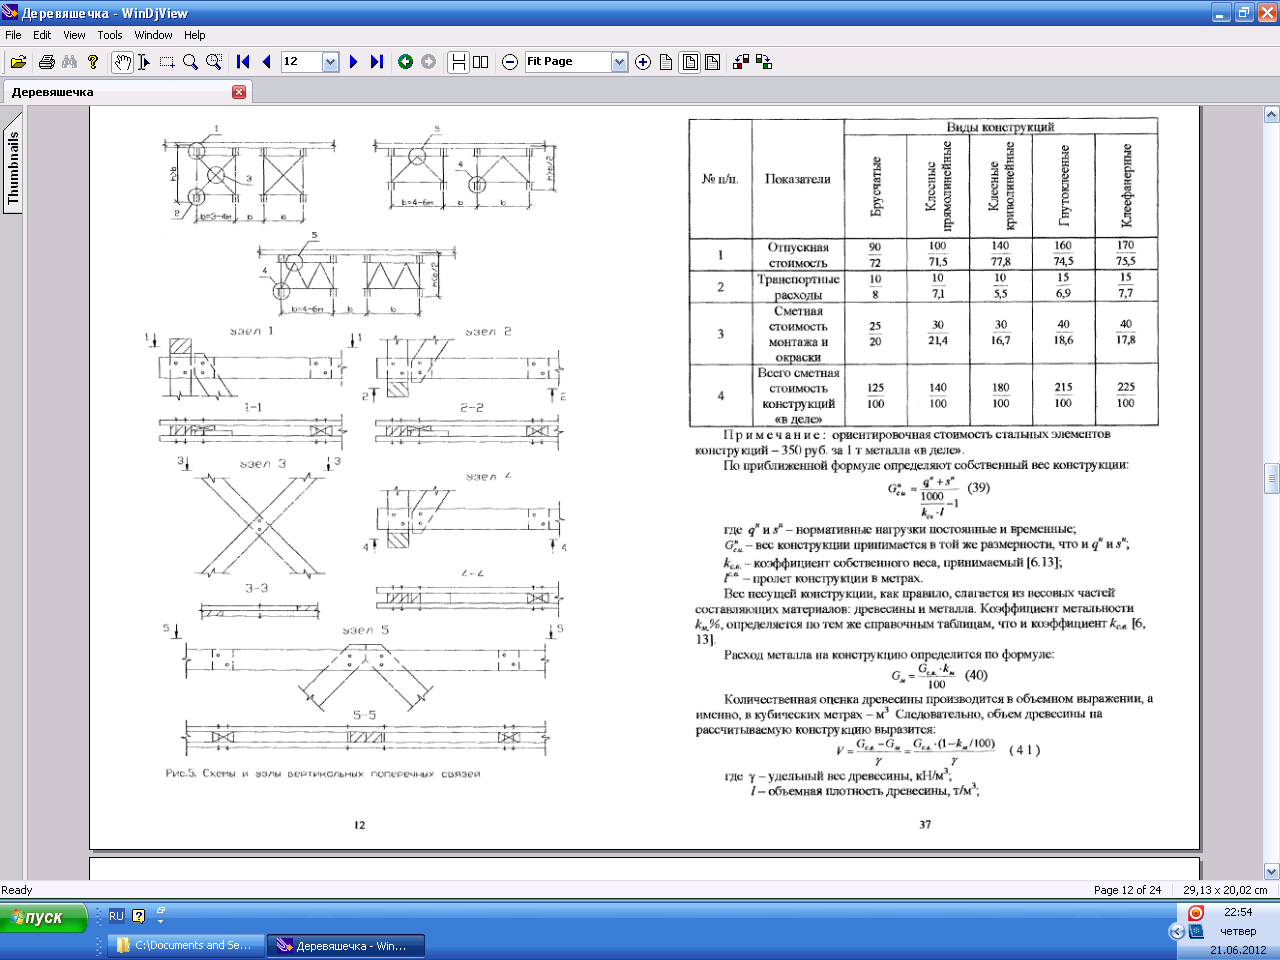Viewport: 1280px width, 960px height.
Task: Go to the last page
Action: pyautogui.click(x=376, y=62)
